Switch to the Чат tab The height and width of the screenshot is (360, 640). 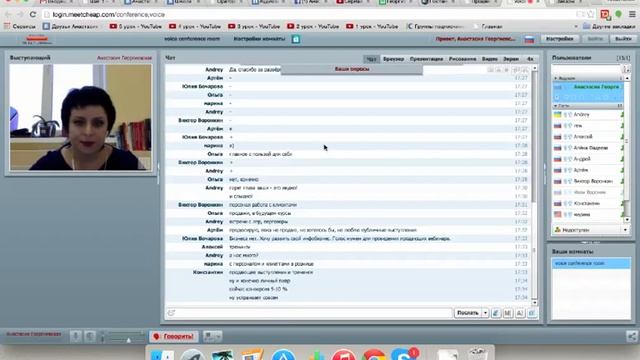371,59
